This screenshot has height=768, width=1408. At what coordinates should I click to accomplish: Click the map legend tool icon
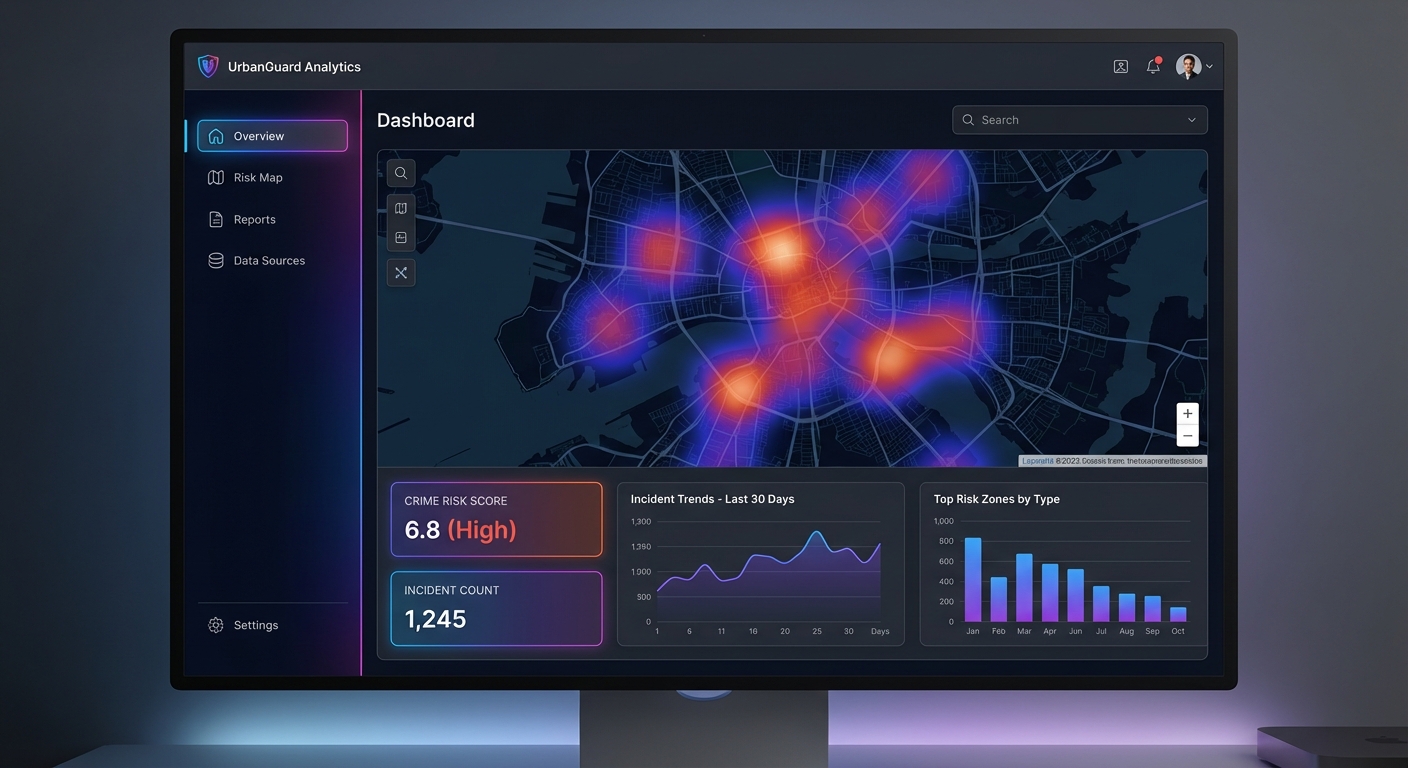tap(400, 237)
